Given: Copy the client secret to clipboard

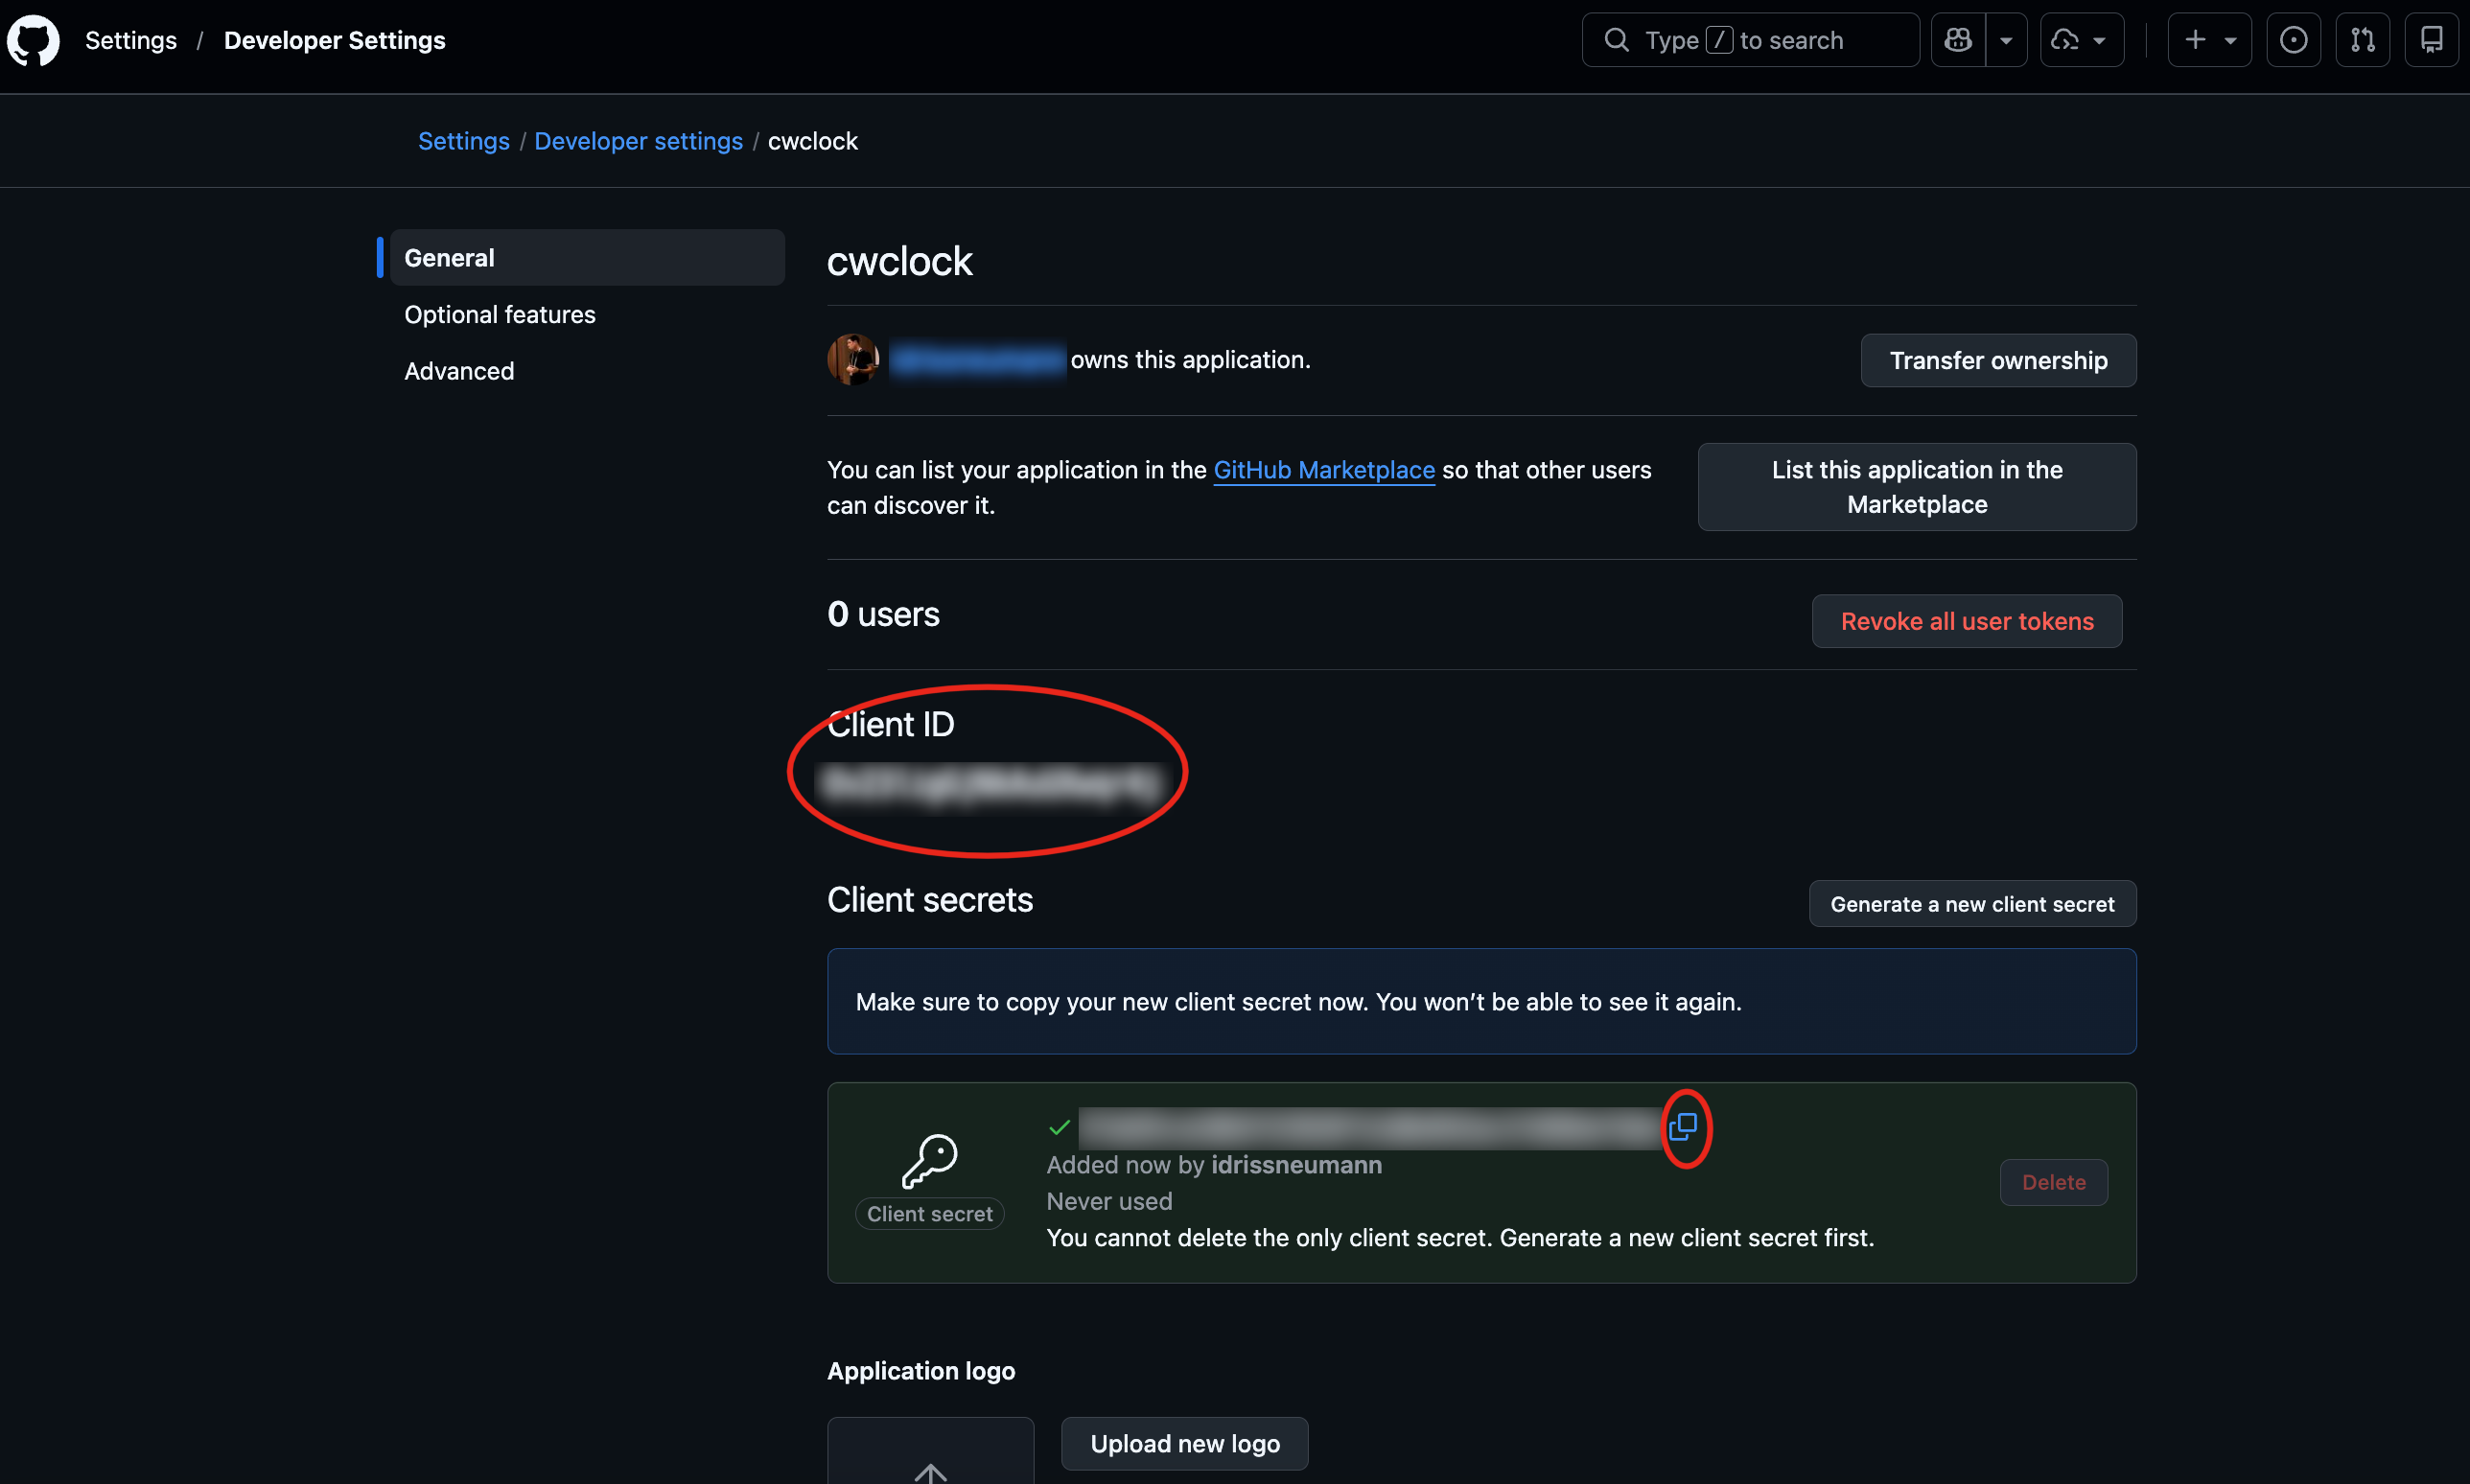Looking at the screenshot, I should 1683,1126.
